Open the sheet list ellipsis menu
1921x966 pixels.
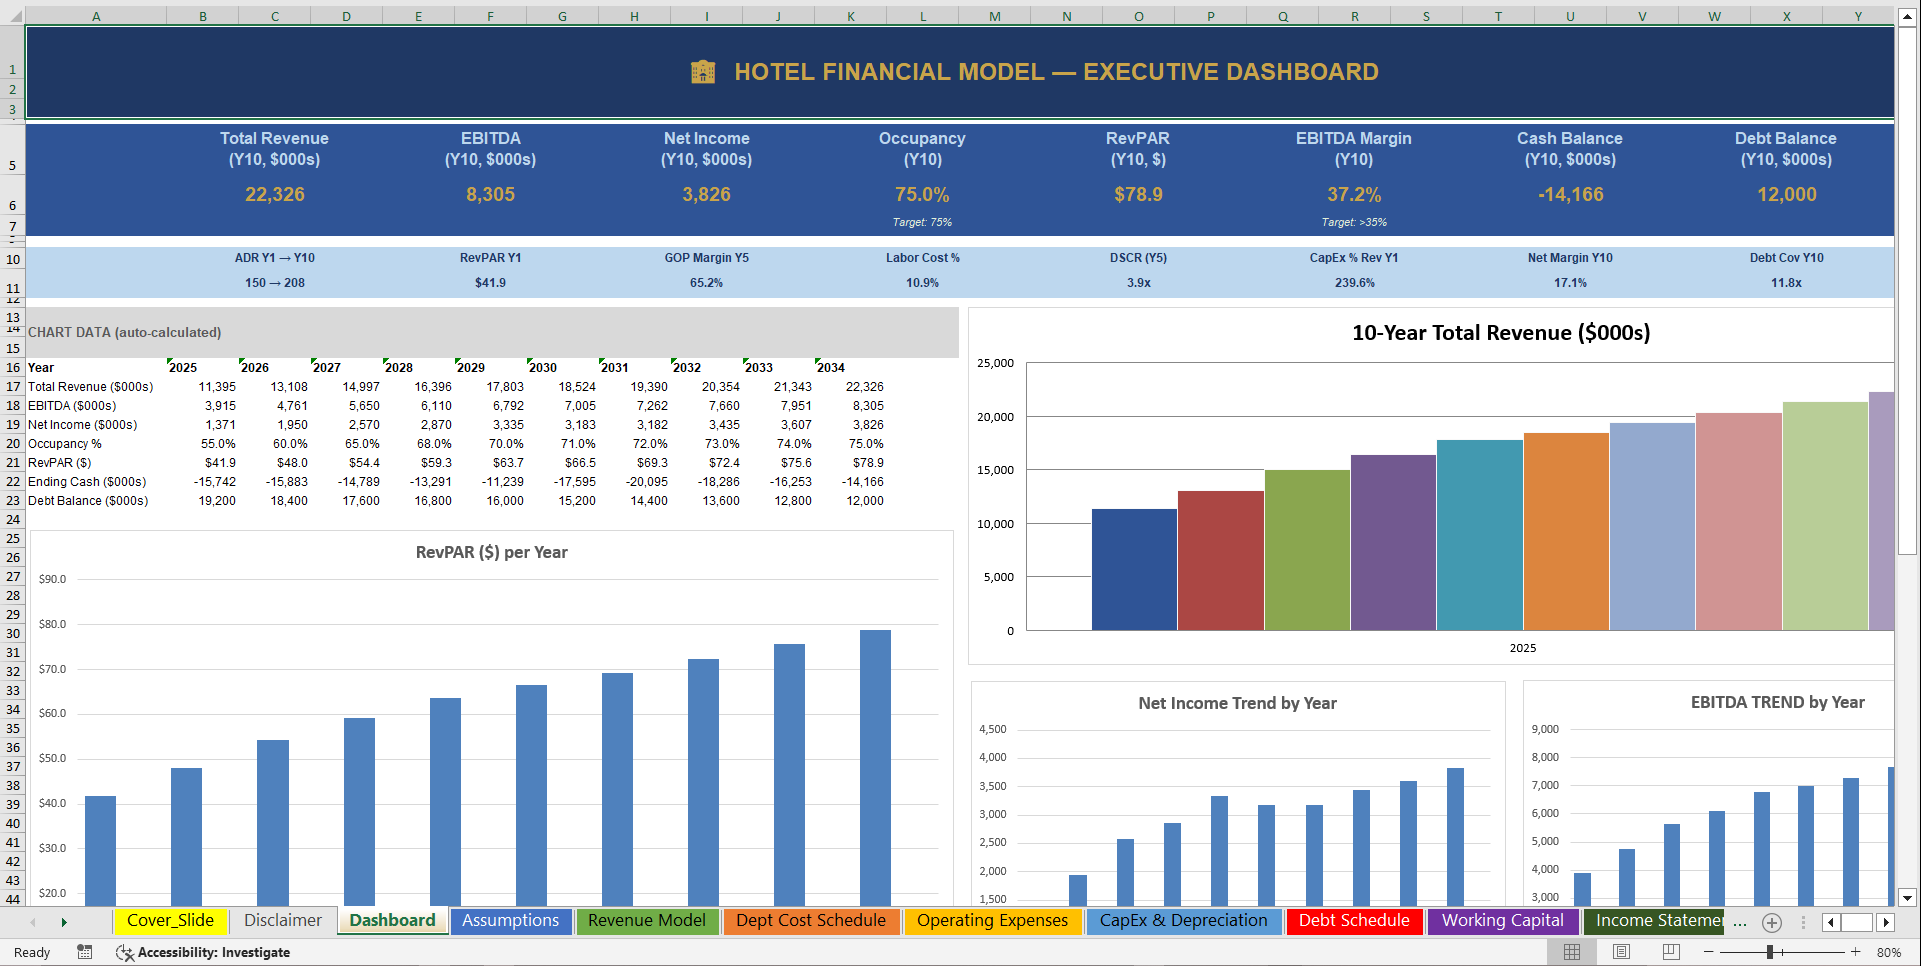1740,922
